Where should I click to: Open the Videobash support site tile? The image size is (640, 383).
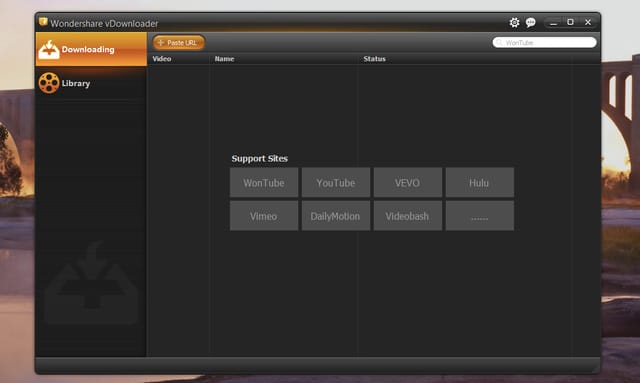[x=407, y=216]
